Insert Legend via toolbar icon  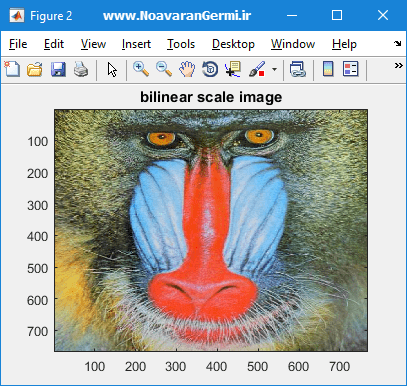pyautogui.click(x=351, y=69)
